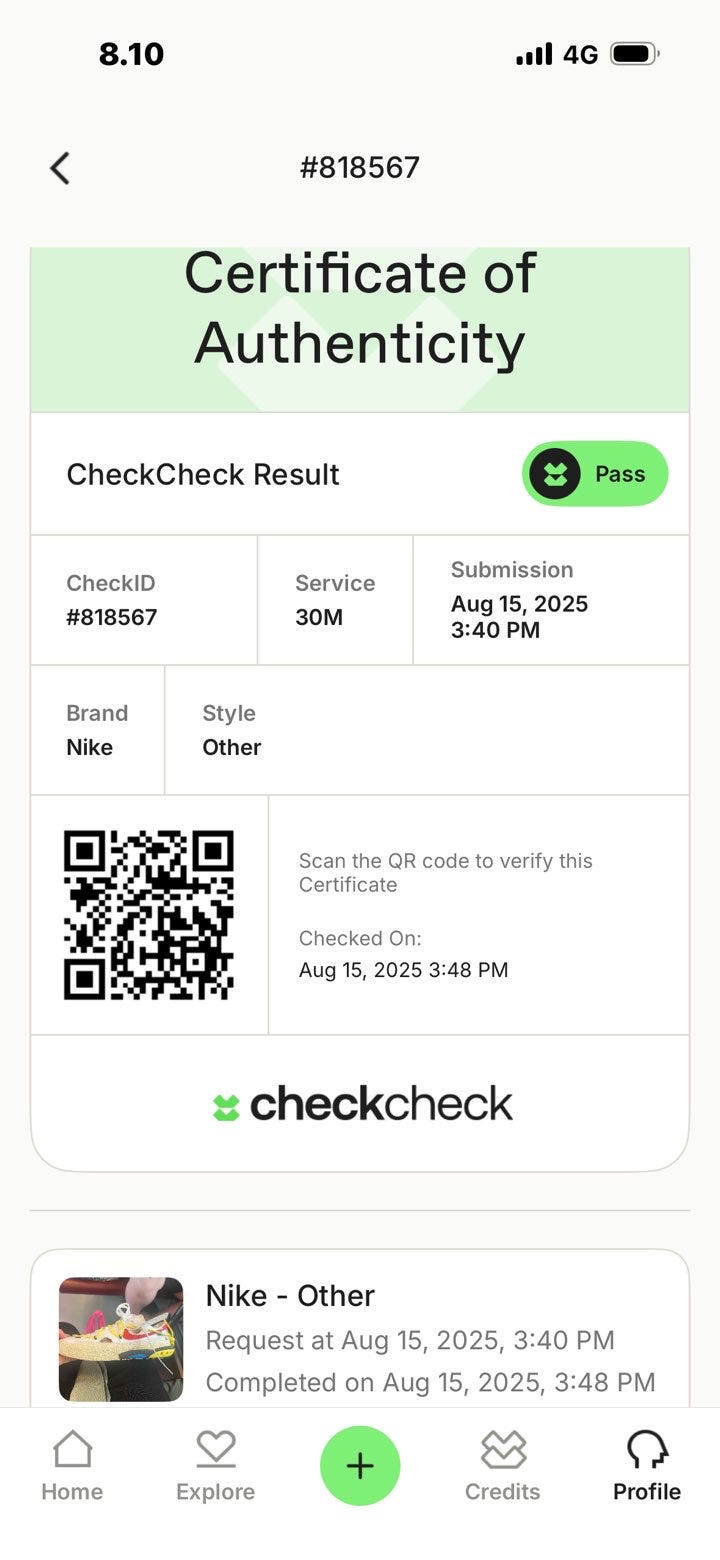Screen dimensions: 720x1560
Task: Tap the Certificate of Authenticity header
Action: click(360, 308)
